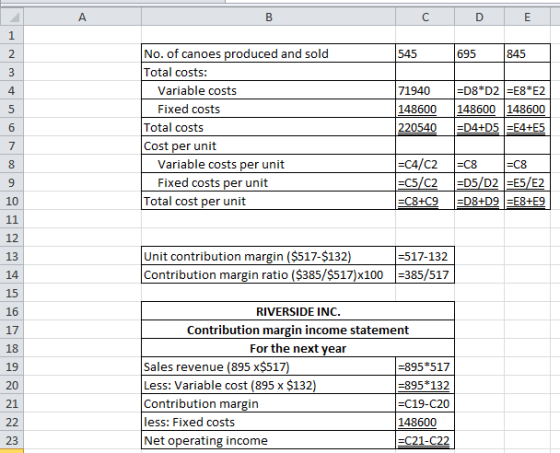Select cell D5 showing 148600

click(479, 109)
